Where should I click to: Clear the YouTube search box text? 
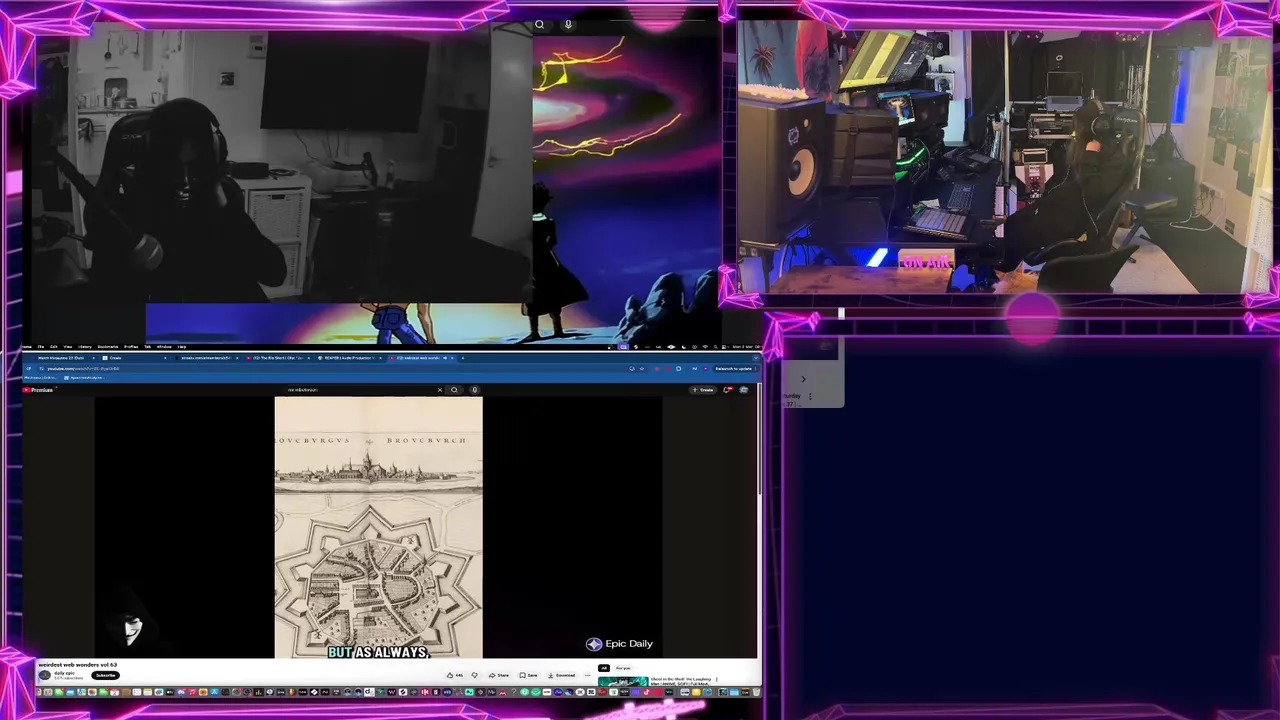[440, 390]
